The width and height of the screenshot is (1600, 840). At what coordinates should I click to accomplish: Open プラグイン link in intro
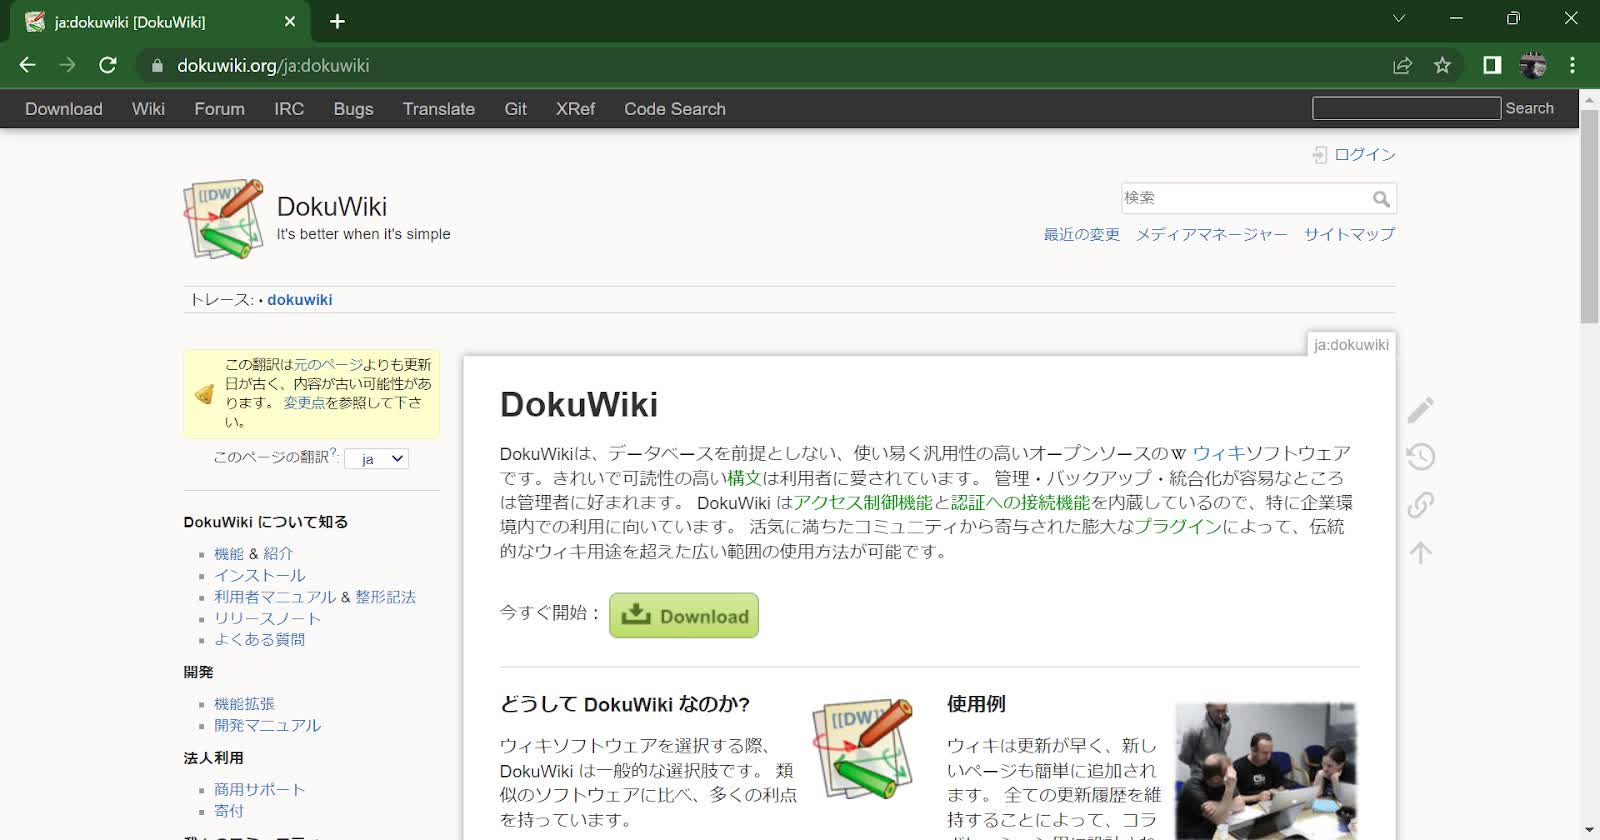1178,527
